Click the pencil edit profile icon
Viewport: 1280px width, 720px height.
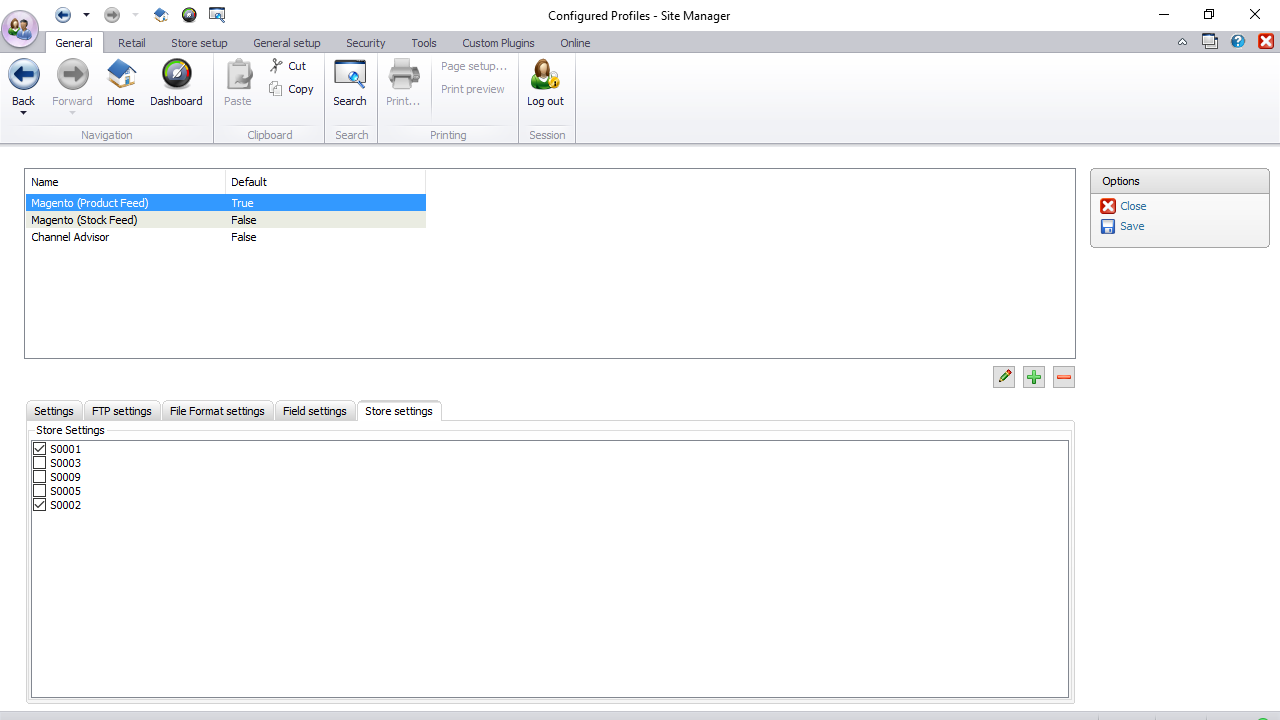pyautogui.click(x=1004, y=377)
